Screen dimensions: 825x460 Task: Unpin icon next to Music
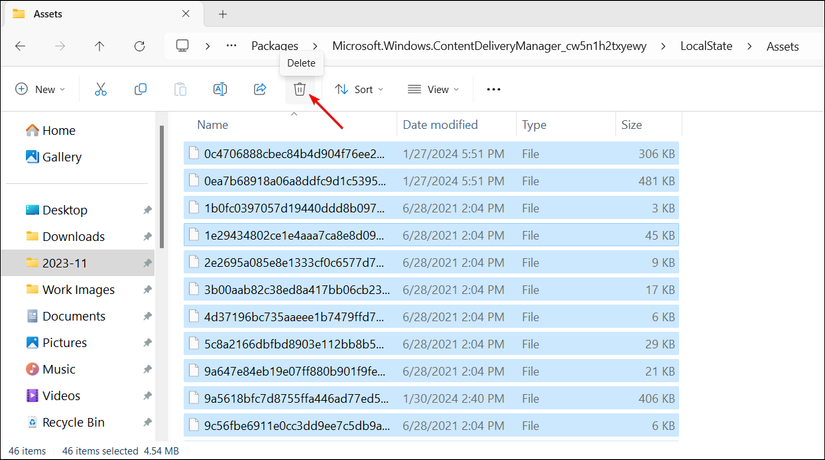pyautogui.click(x=147, y=369)
